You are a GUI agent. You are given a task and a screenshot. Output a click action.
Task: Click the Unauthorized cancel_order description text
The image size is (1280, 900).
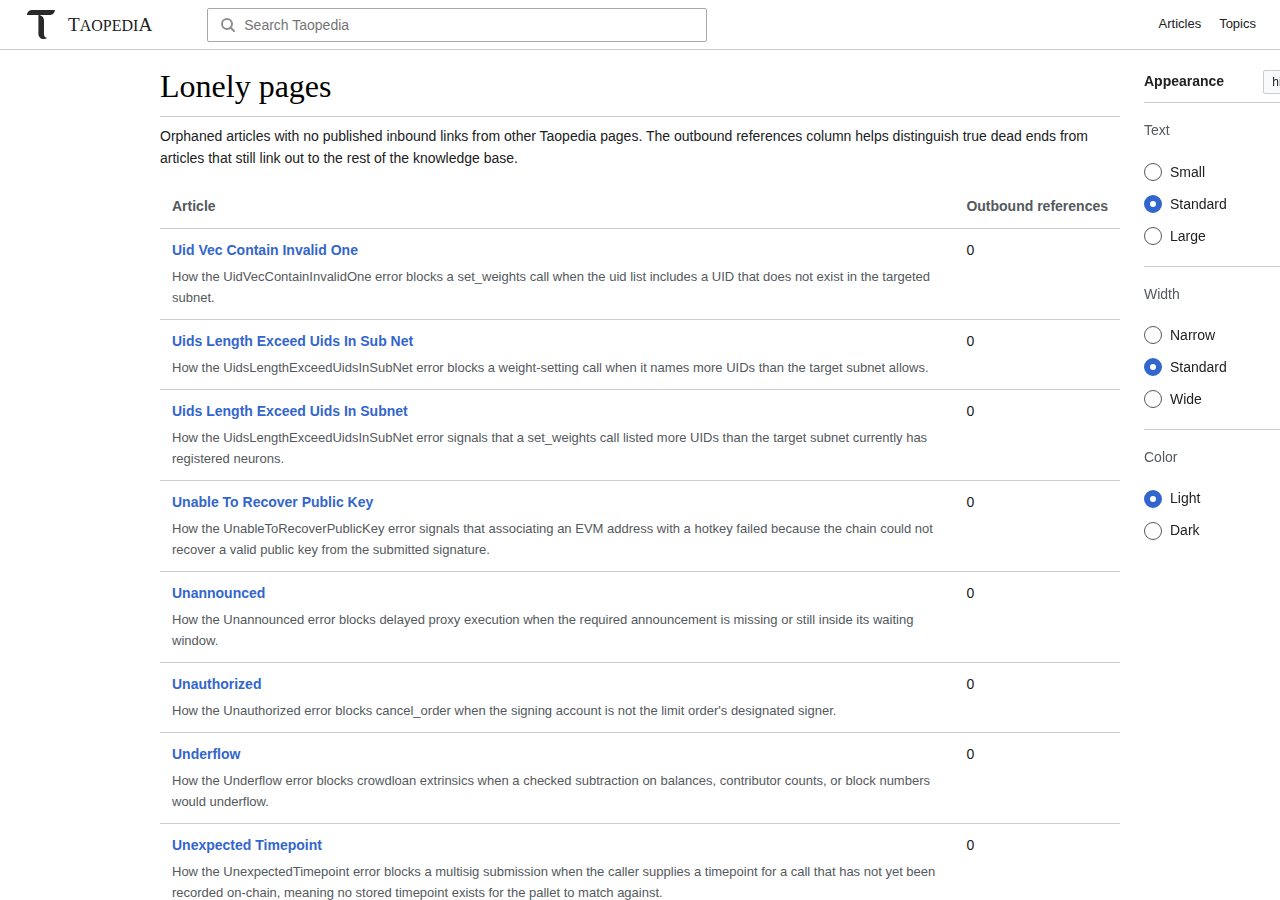[x=504, y=711]
